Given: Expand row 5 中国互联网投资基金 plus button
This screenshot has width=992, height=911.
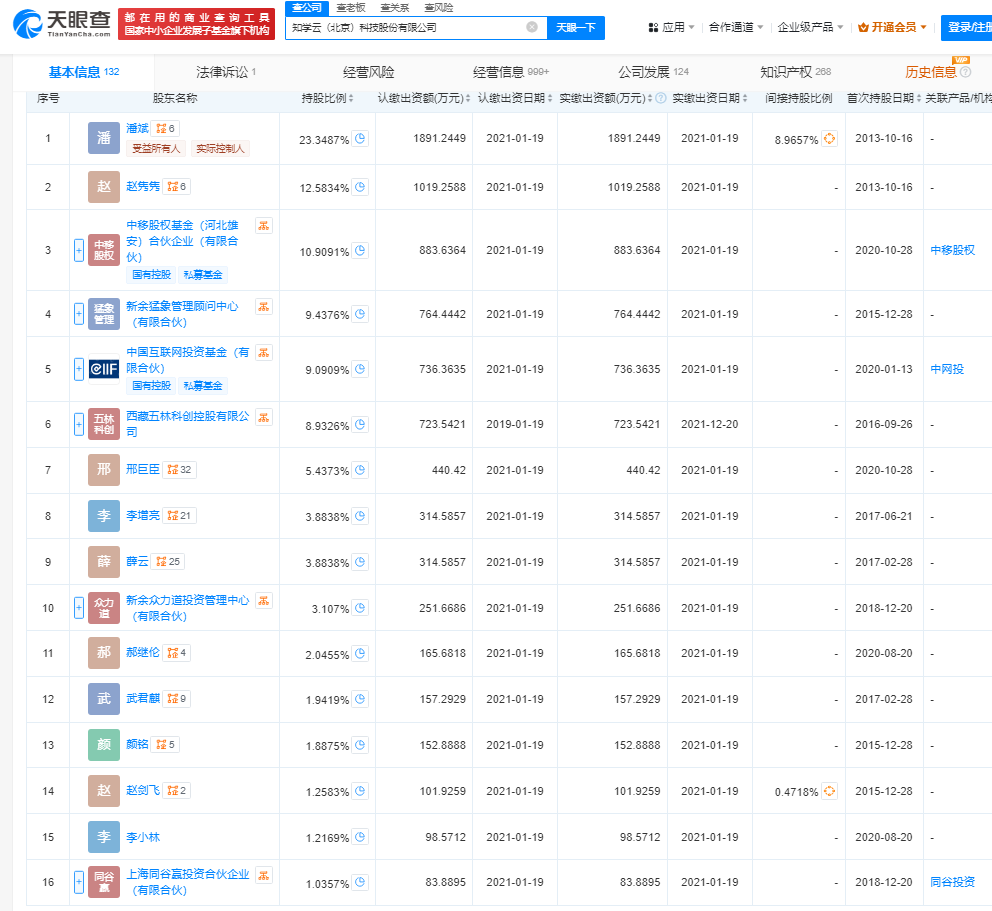Looking at the screenshot, I should (78, 369).
